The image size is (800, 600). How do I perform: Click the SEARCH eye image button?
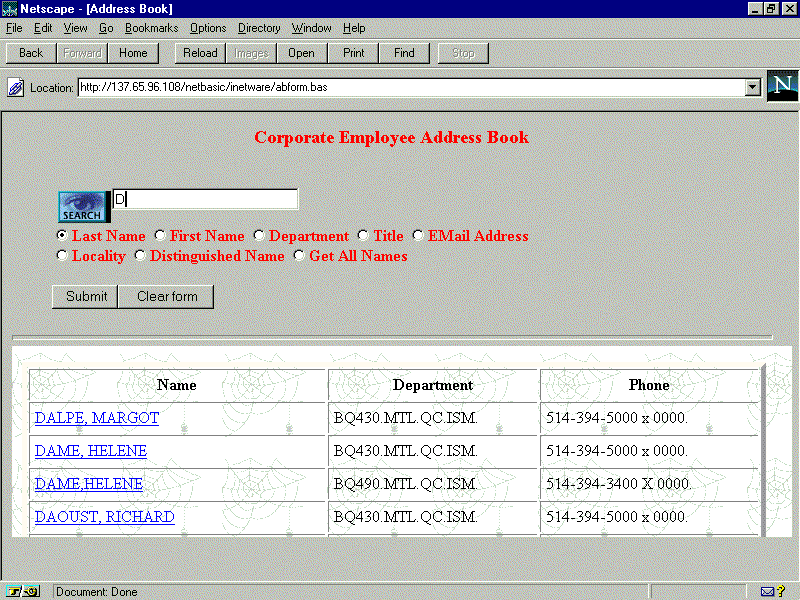tap(84, 207)
